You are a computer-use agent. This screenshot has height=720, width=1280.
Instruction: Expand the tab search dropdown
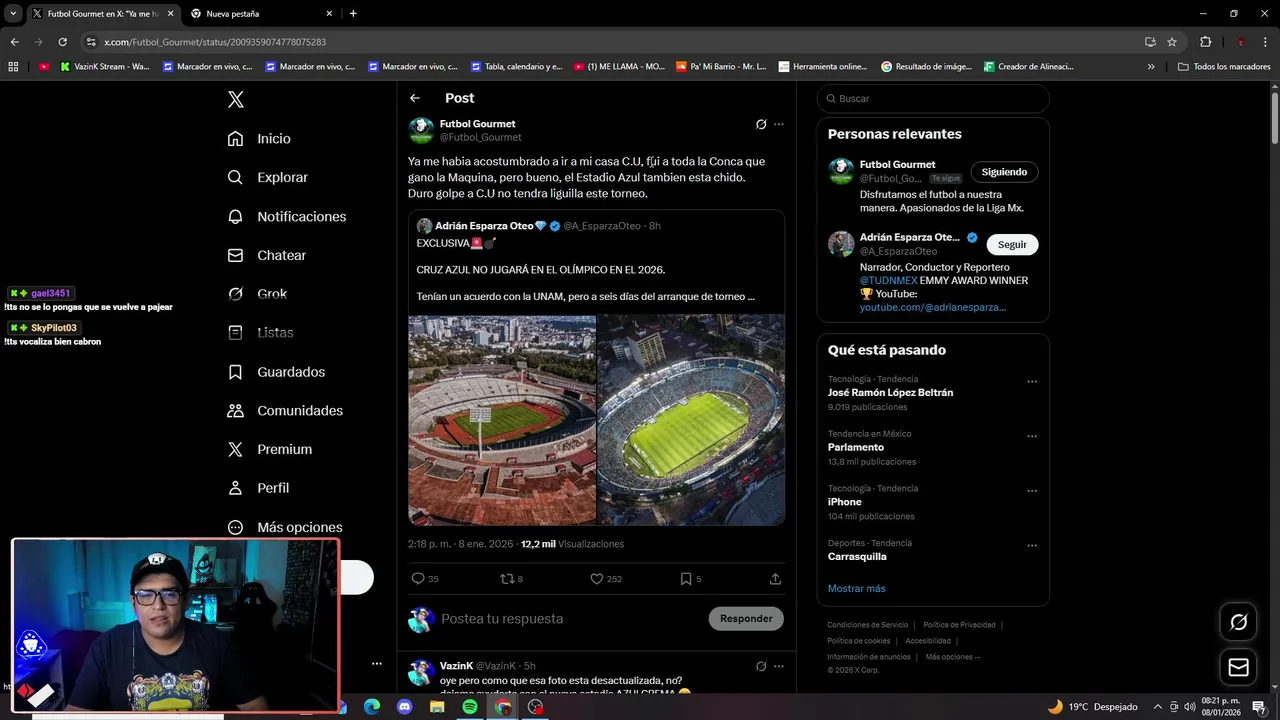pos(13,14)
